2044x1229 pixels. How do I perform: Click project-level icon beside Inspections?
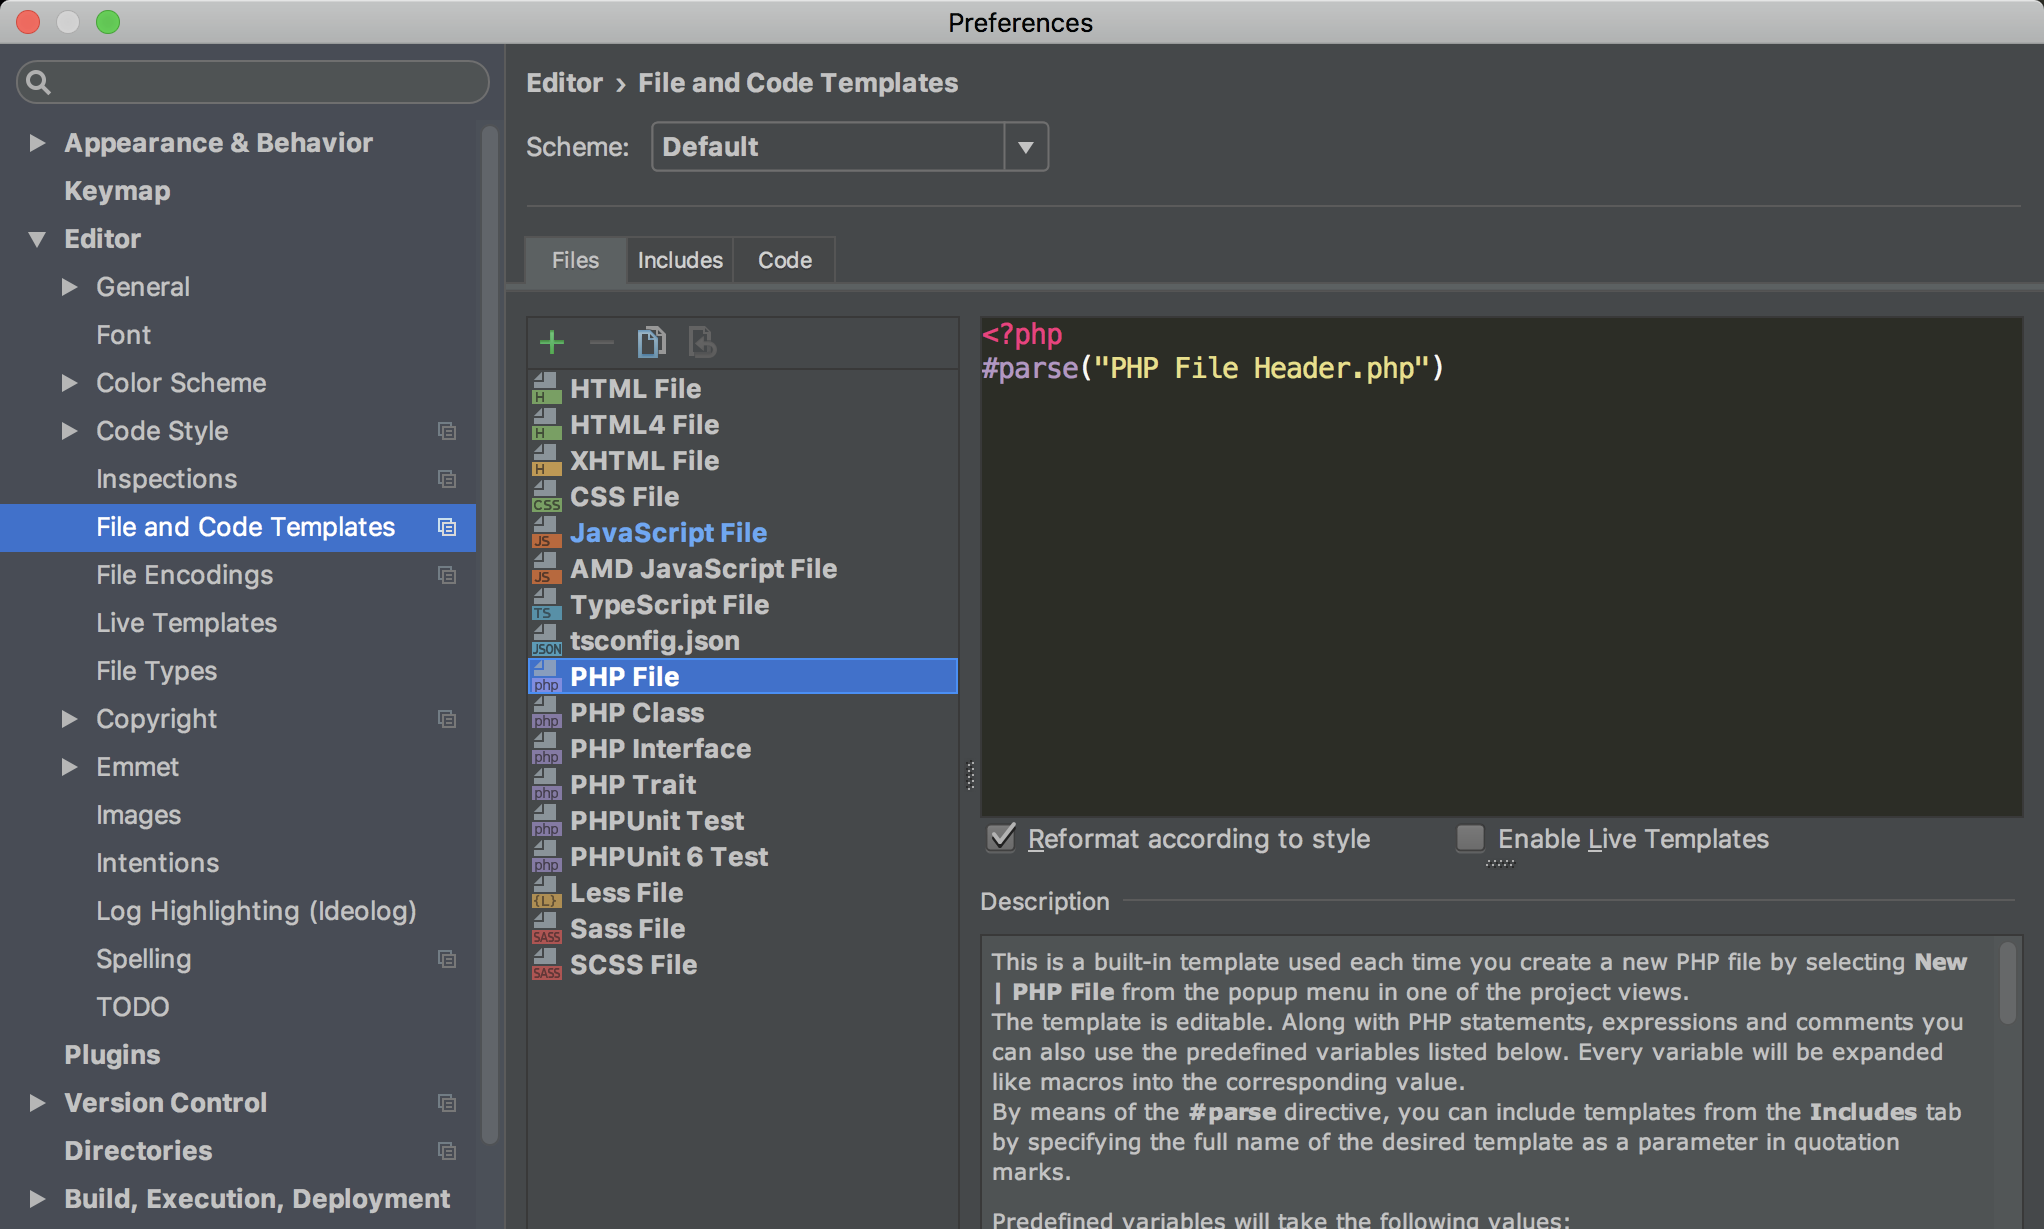(x=447, y=479)
